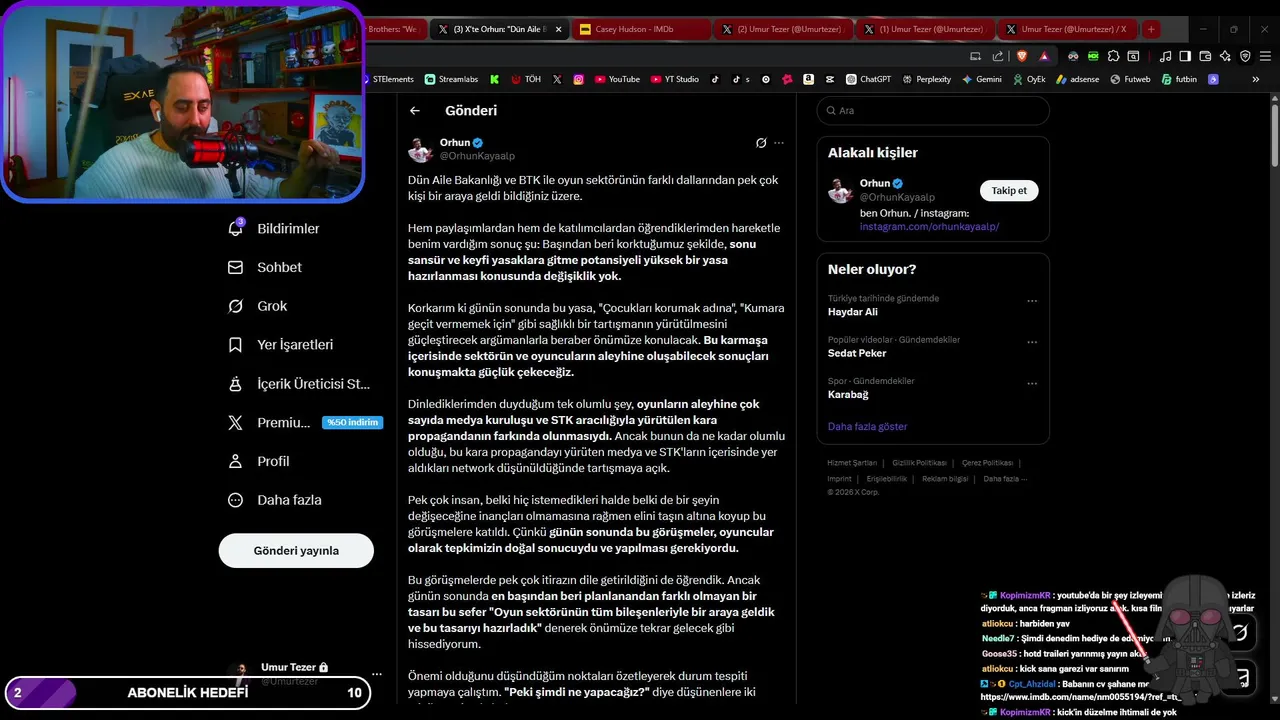Open OyEk bookmark

(x=1030, y=79)
